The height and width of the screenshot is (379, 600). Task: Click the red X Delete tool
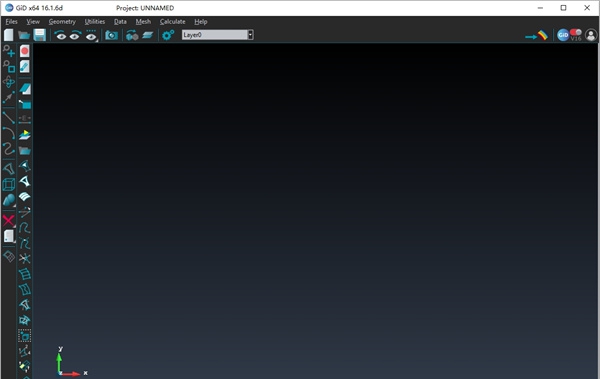(9, 221)
